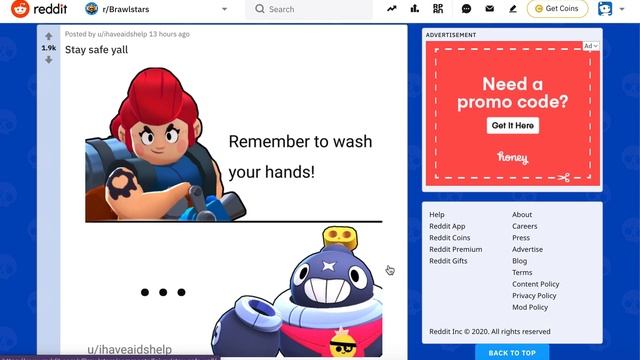Click the Honey logo in the ad
The height and width of the screenshot is (360, 640).
pyautogui.click(x=513, y=158)
